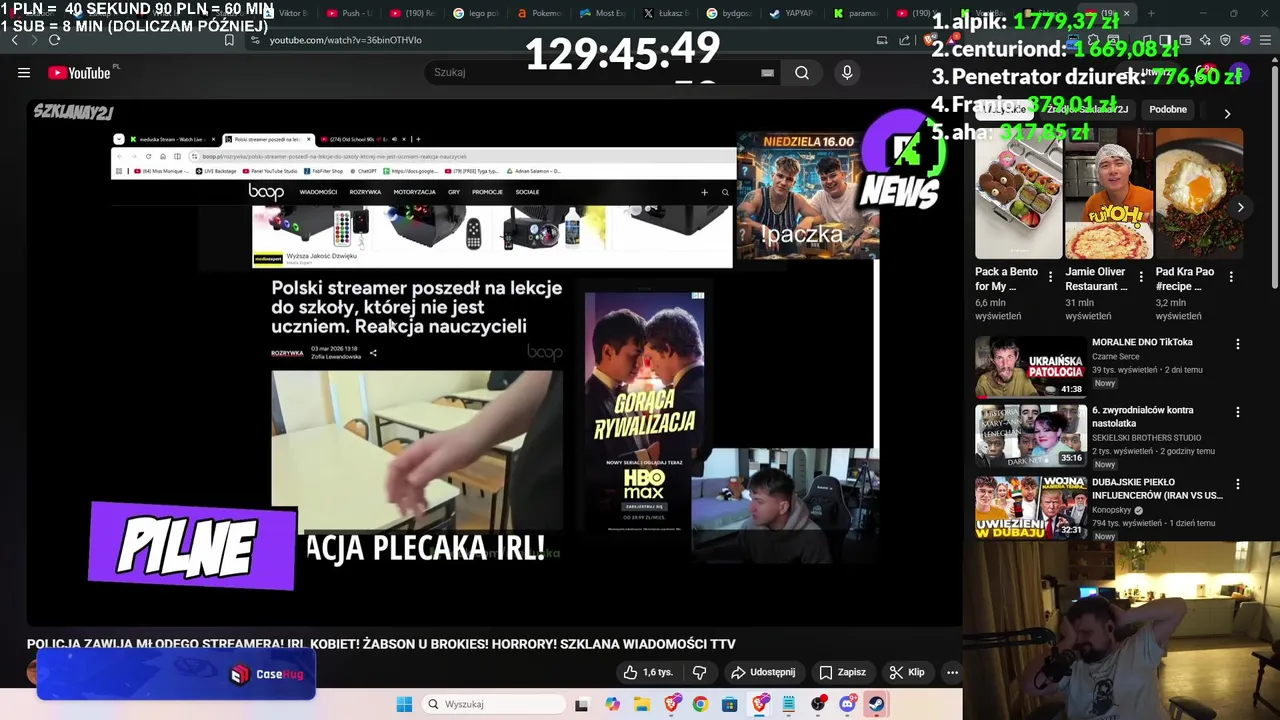Open options for MORALNE DNO TikToka video
1280x720 pixels.
point(1238,344)
